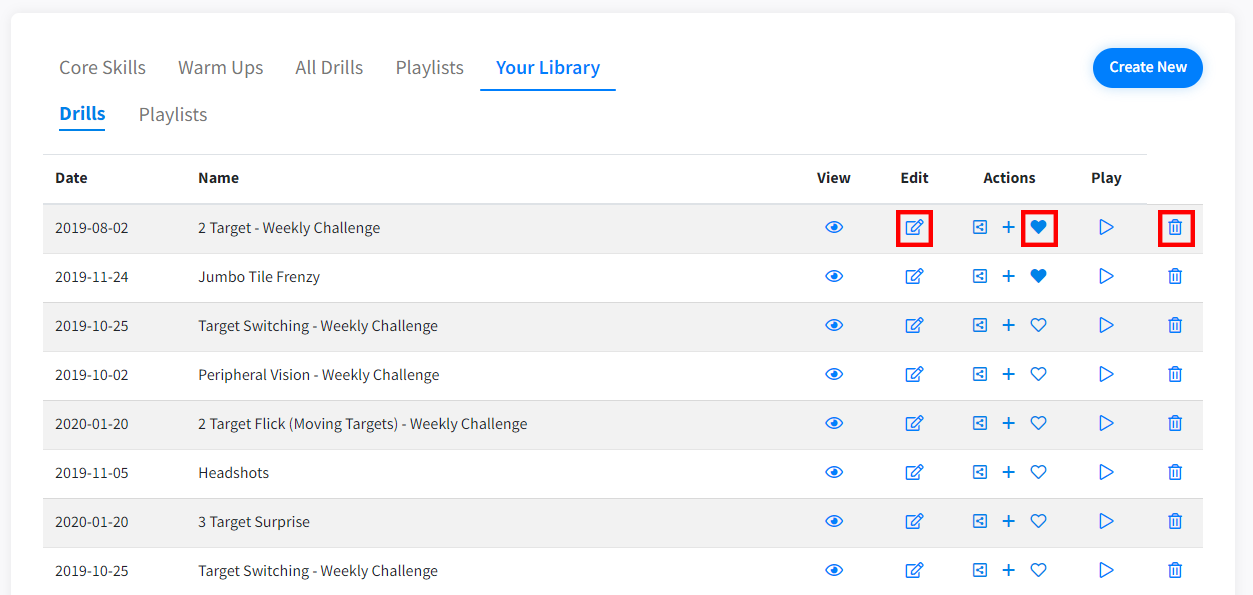This screenshot has width=1253, height=595.
Task: Switch to the Core Skills tab
Action: tap(102, 68)
